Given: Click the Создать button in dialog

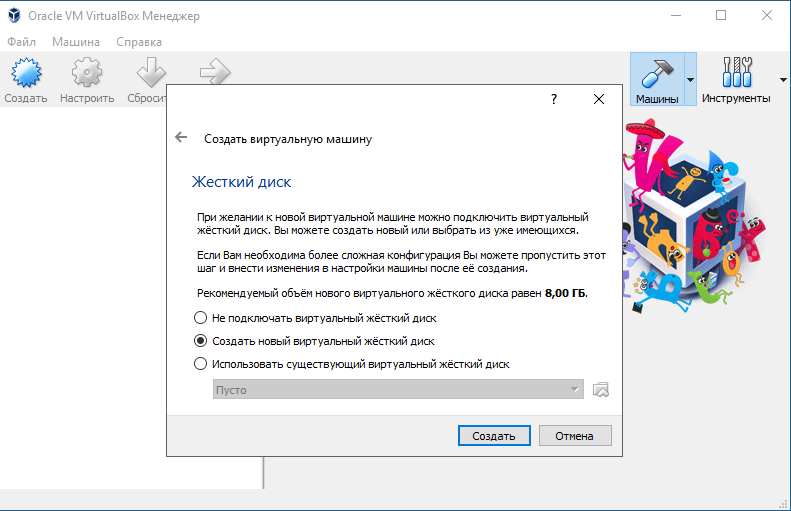Looking at the screenshot, I should (x=494, y=436).
